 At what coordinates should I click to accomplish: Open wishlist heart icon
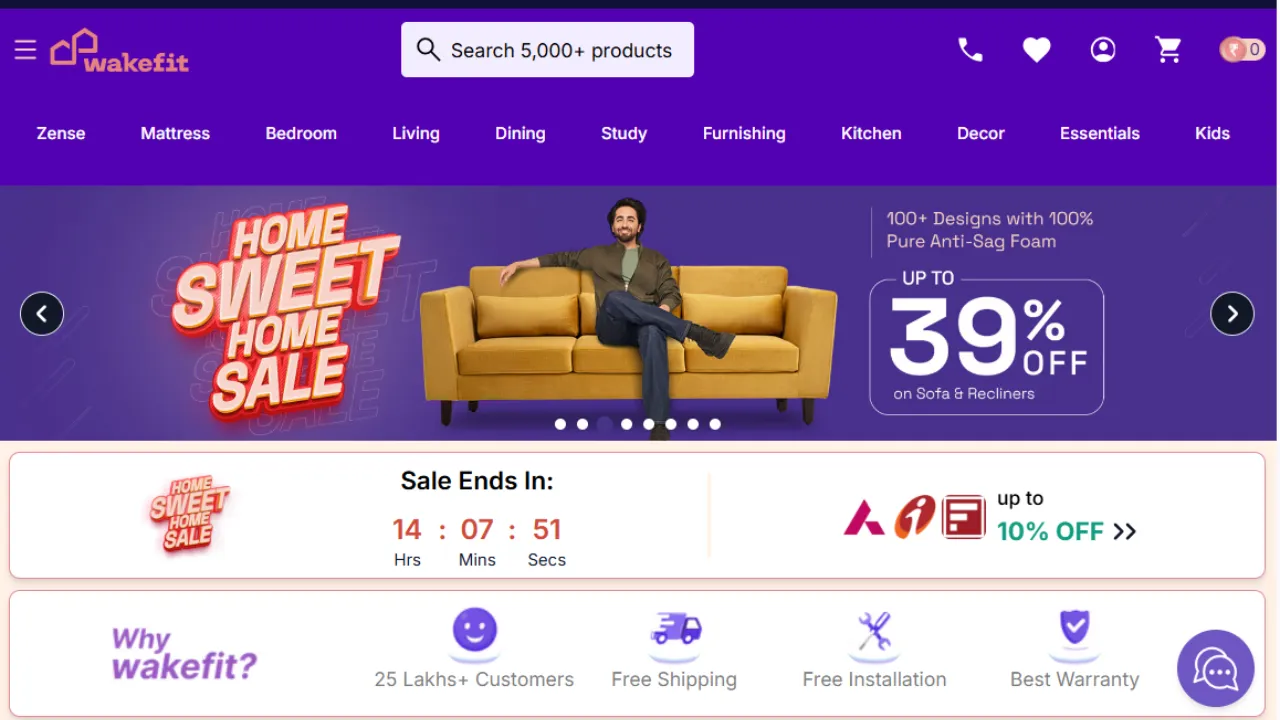tap(1036, 50)
